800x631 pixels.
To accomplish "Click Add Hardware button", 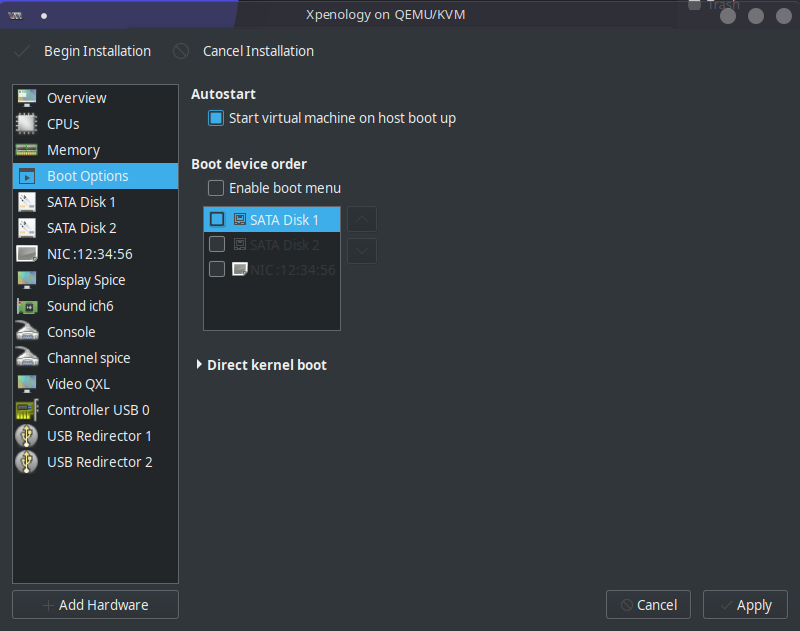I will coord(95,604).
